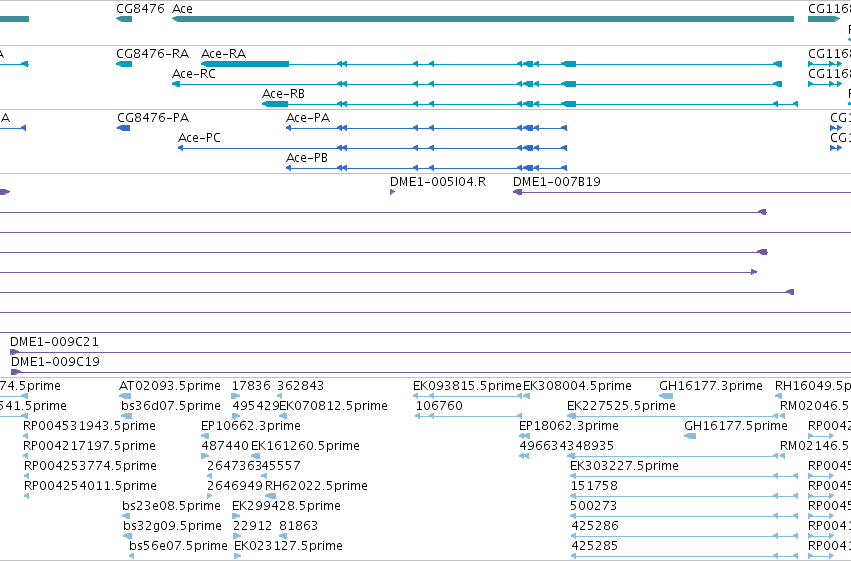Open the CG8476-PA protein label
The height and width of the screenshot is (561, 851).
tap(153, 118)
